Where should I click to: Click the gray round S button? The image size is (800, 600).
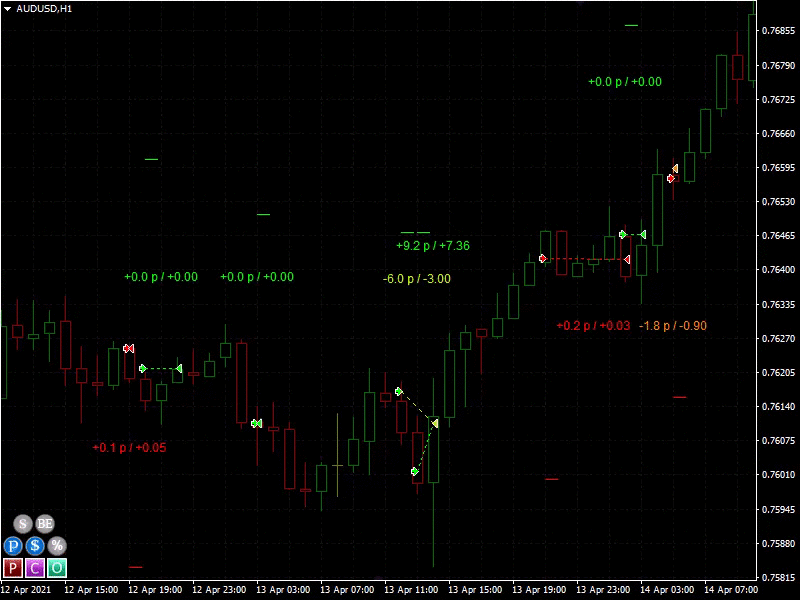[x=22, y=524]
